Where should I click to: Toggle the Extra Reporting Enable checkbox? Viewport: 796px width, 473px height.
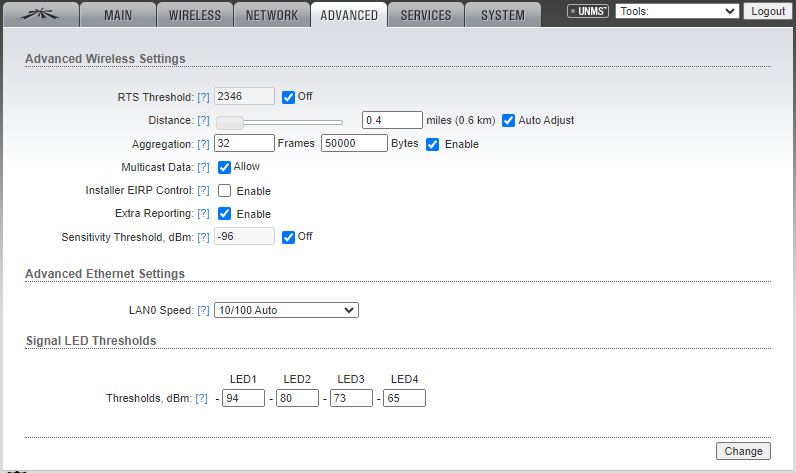(x=225, y=214)
